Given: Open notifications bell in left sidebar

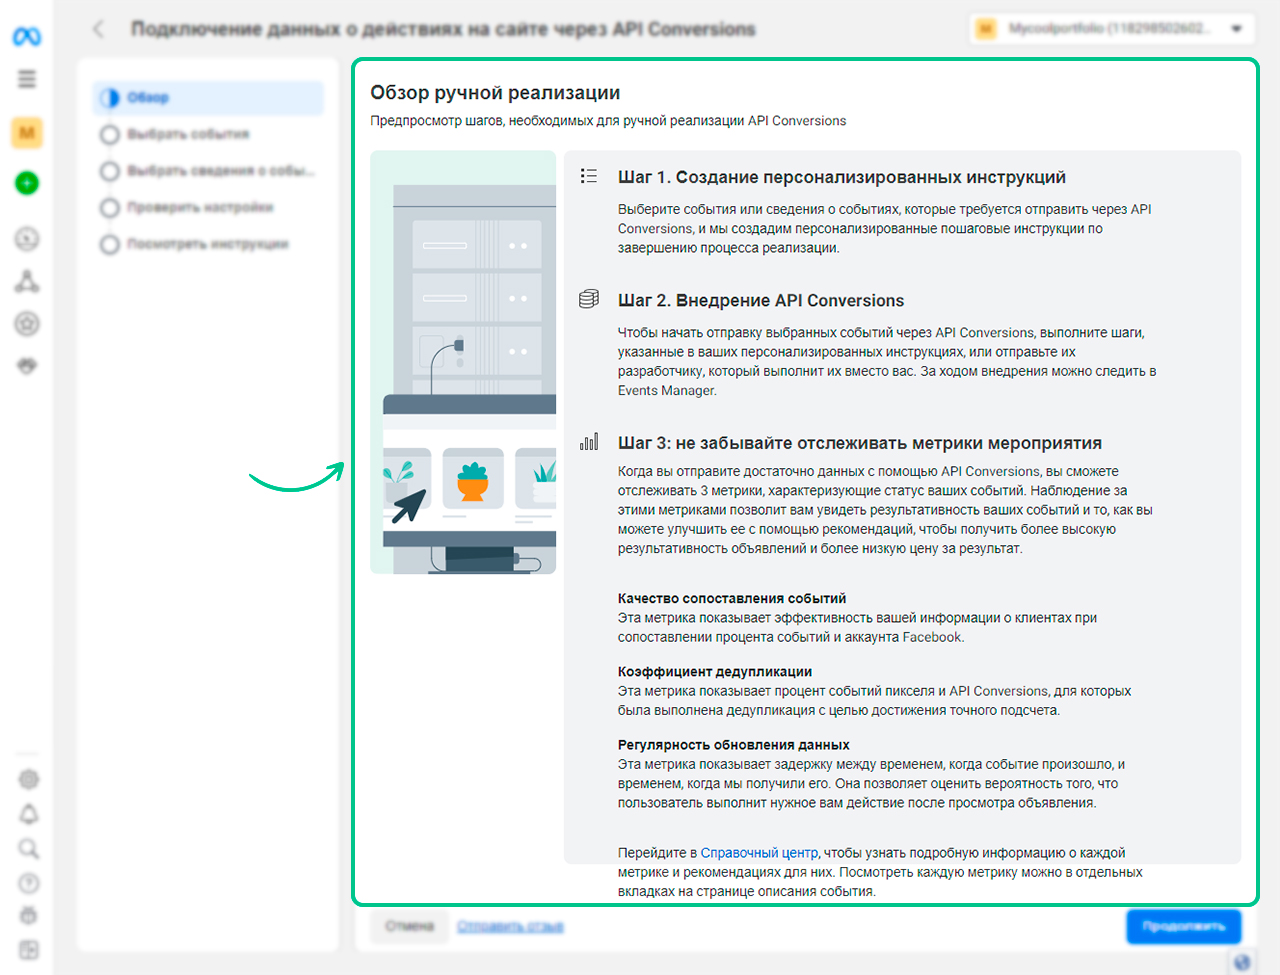Looking at the screenshot, I should coord(29,814).
